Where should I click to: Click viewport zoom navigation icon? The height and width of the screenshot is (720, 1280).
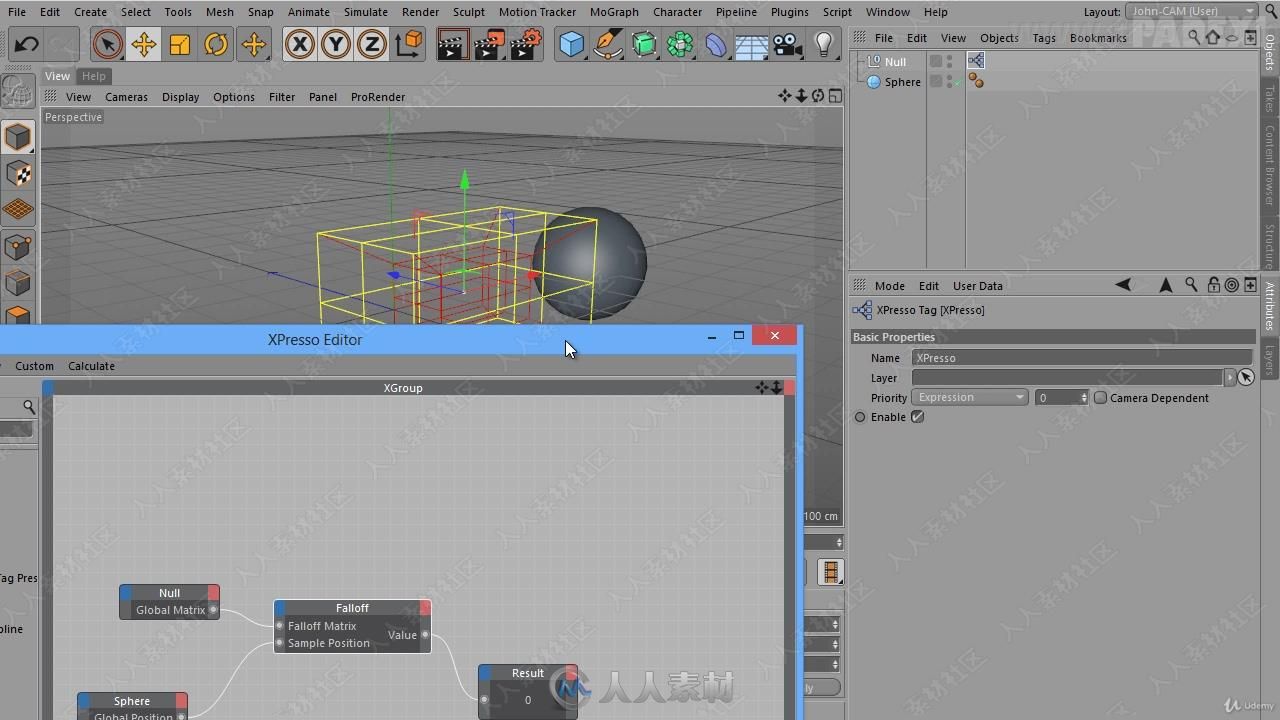point(801,96)
